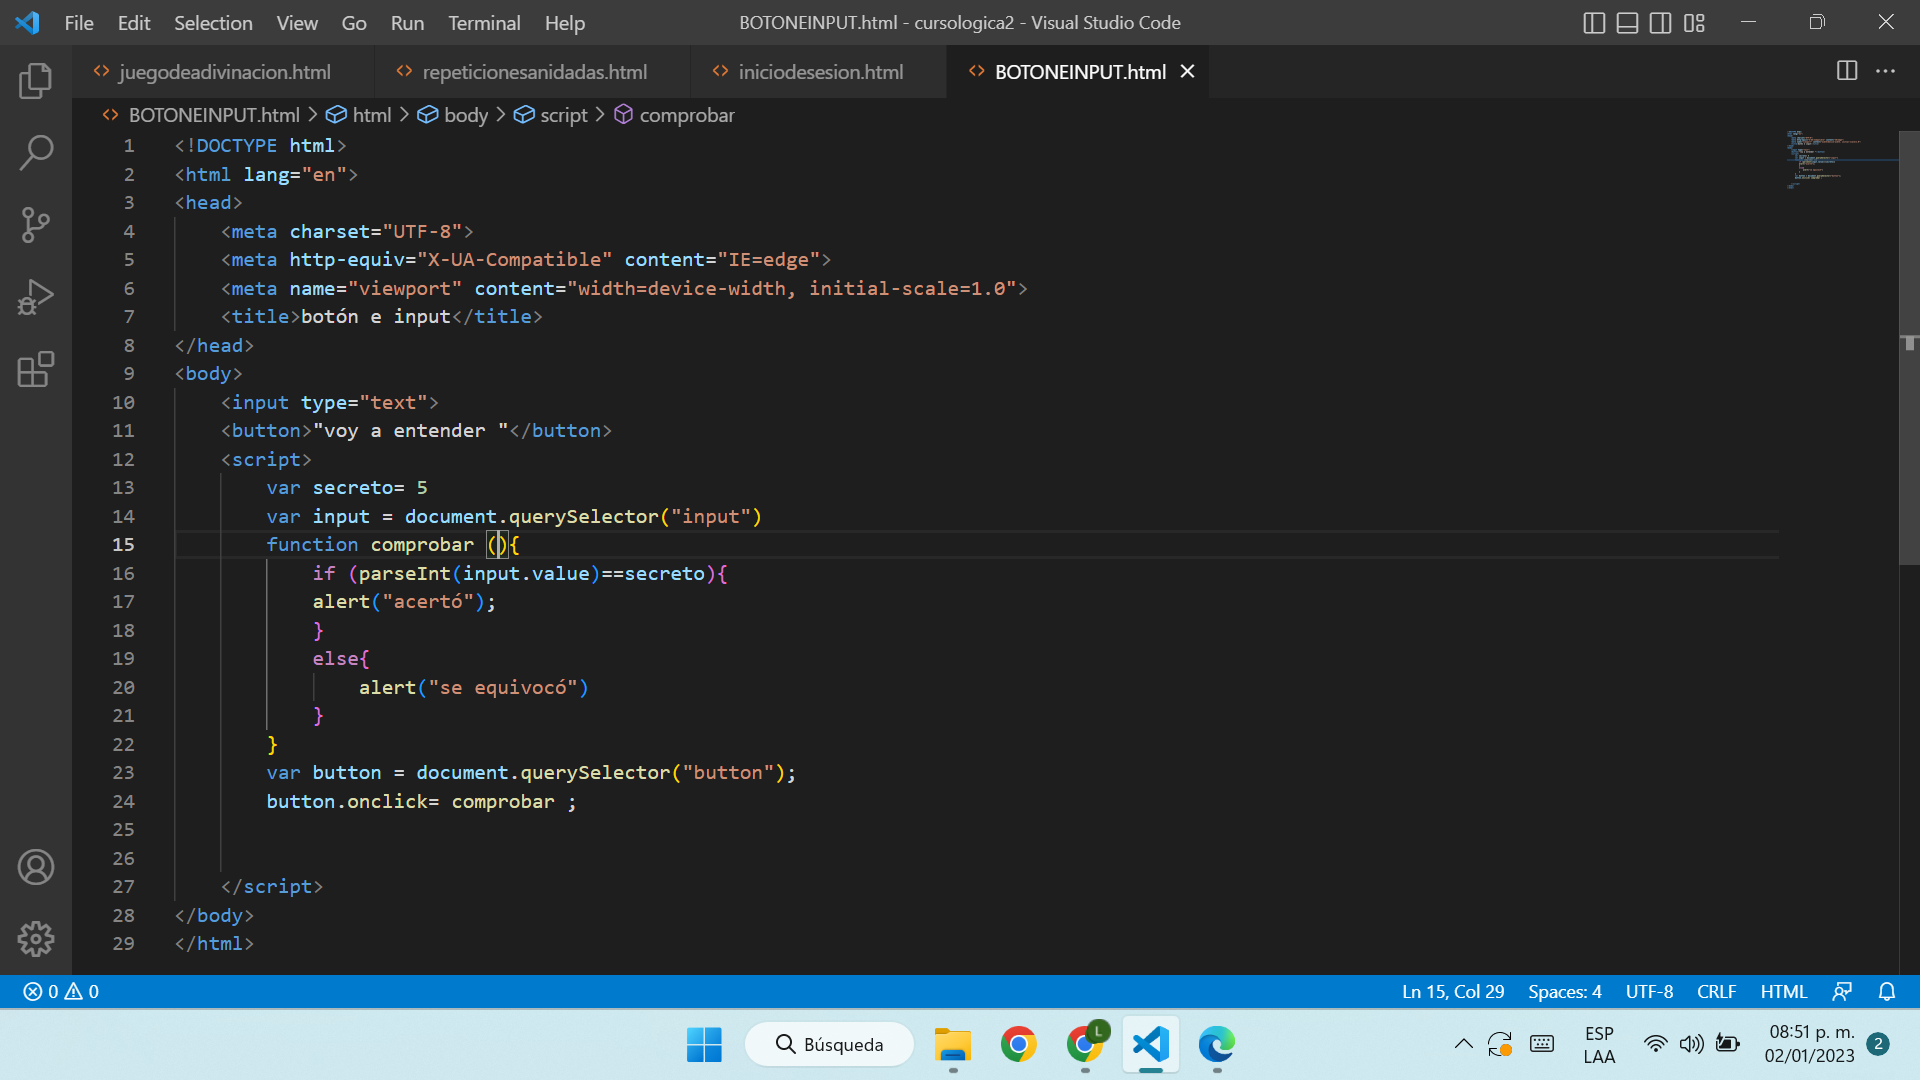Open the Explorer view in activity bar
Viewport: 1920px width, 1080px height.
36,81
